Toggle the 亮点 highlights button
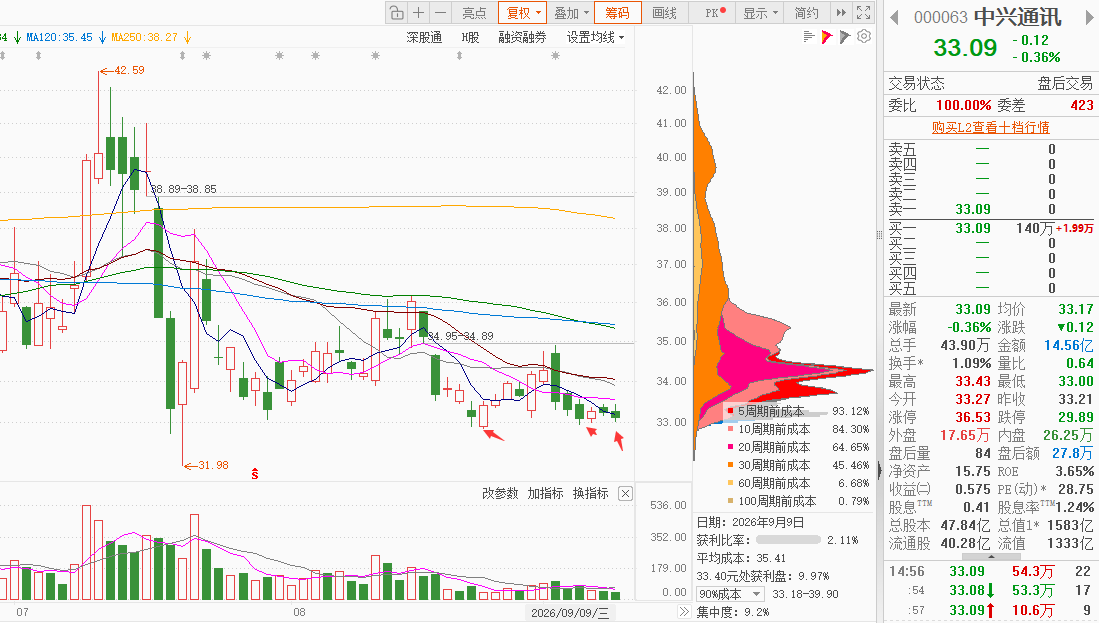 tap(474, 13)
